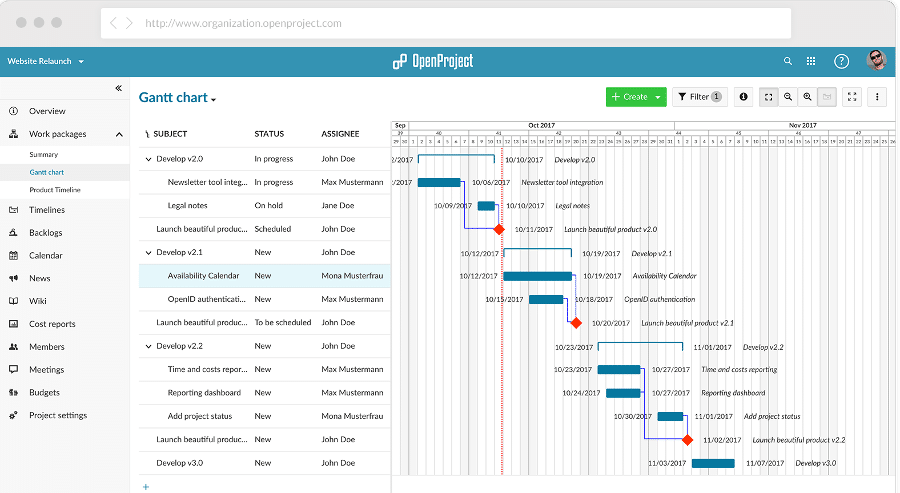Open the Website Relaunch project selector

click(45, 61)
